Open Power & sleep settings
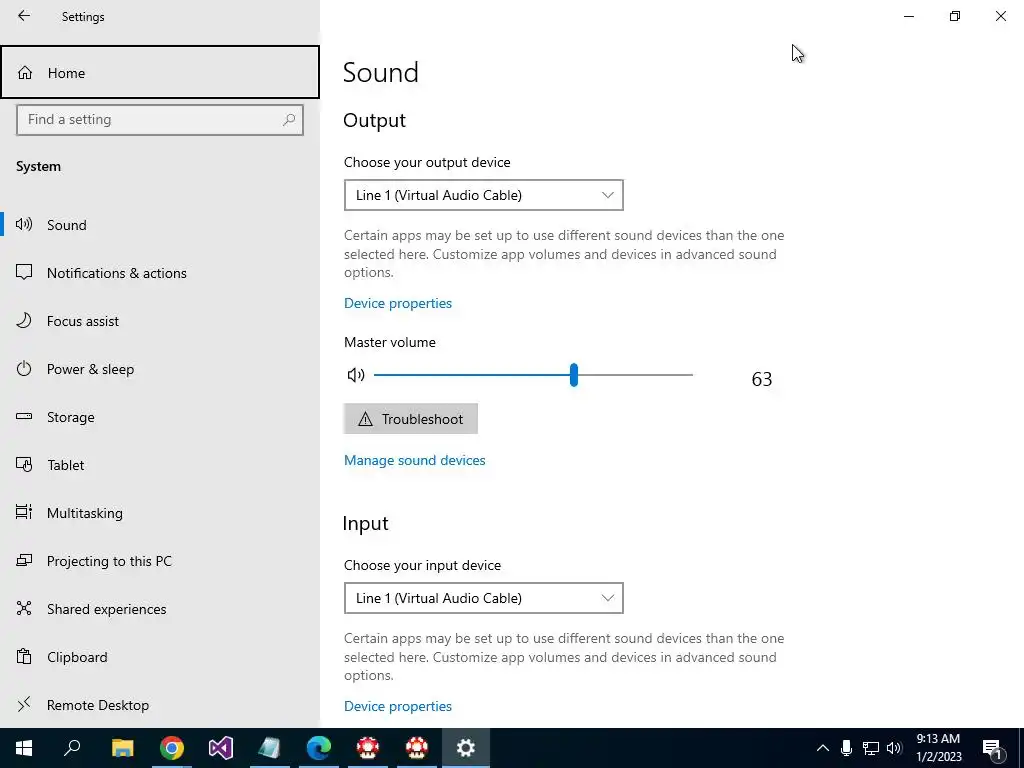Screen dimensions: 1024x768 click(160, 369)
